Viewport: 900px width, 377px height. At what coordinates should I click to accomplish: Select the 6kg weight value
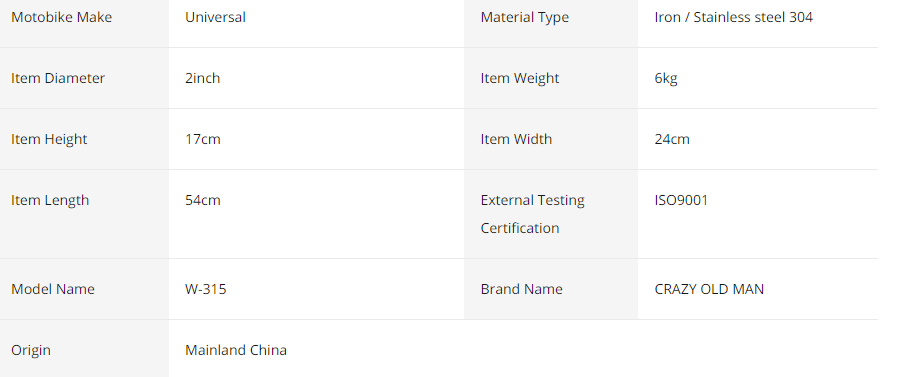(x=666, y=78)
